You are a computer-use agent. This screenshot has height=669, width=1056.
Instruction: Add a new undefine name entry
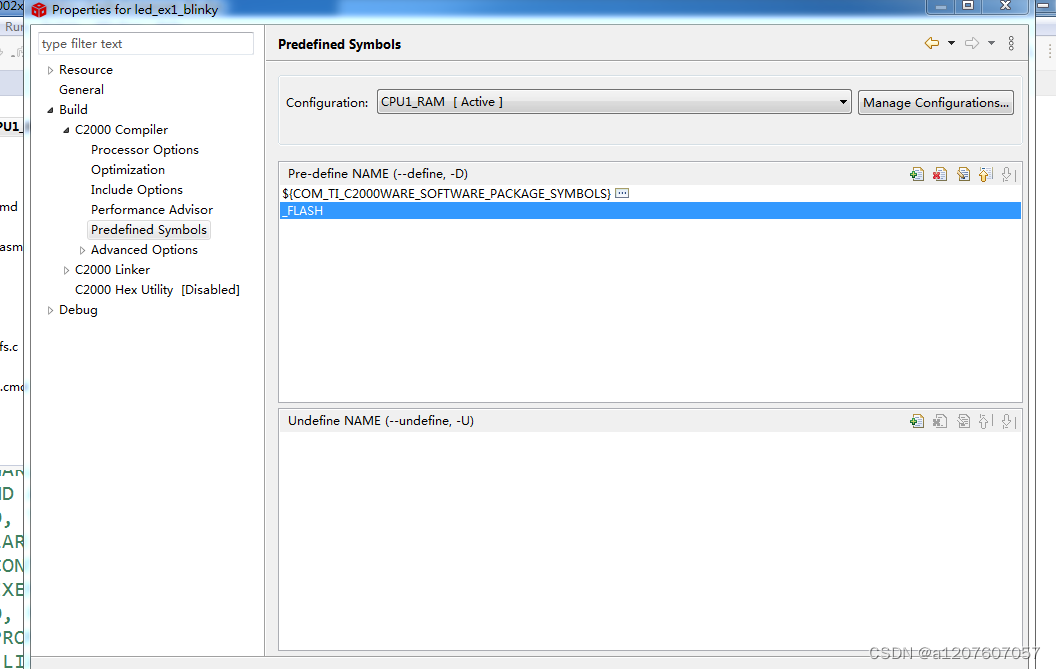pyautogui.click(x=917, y=421)
